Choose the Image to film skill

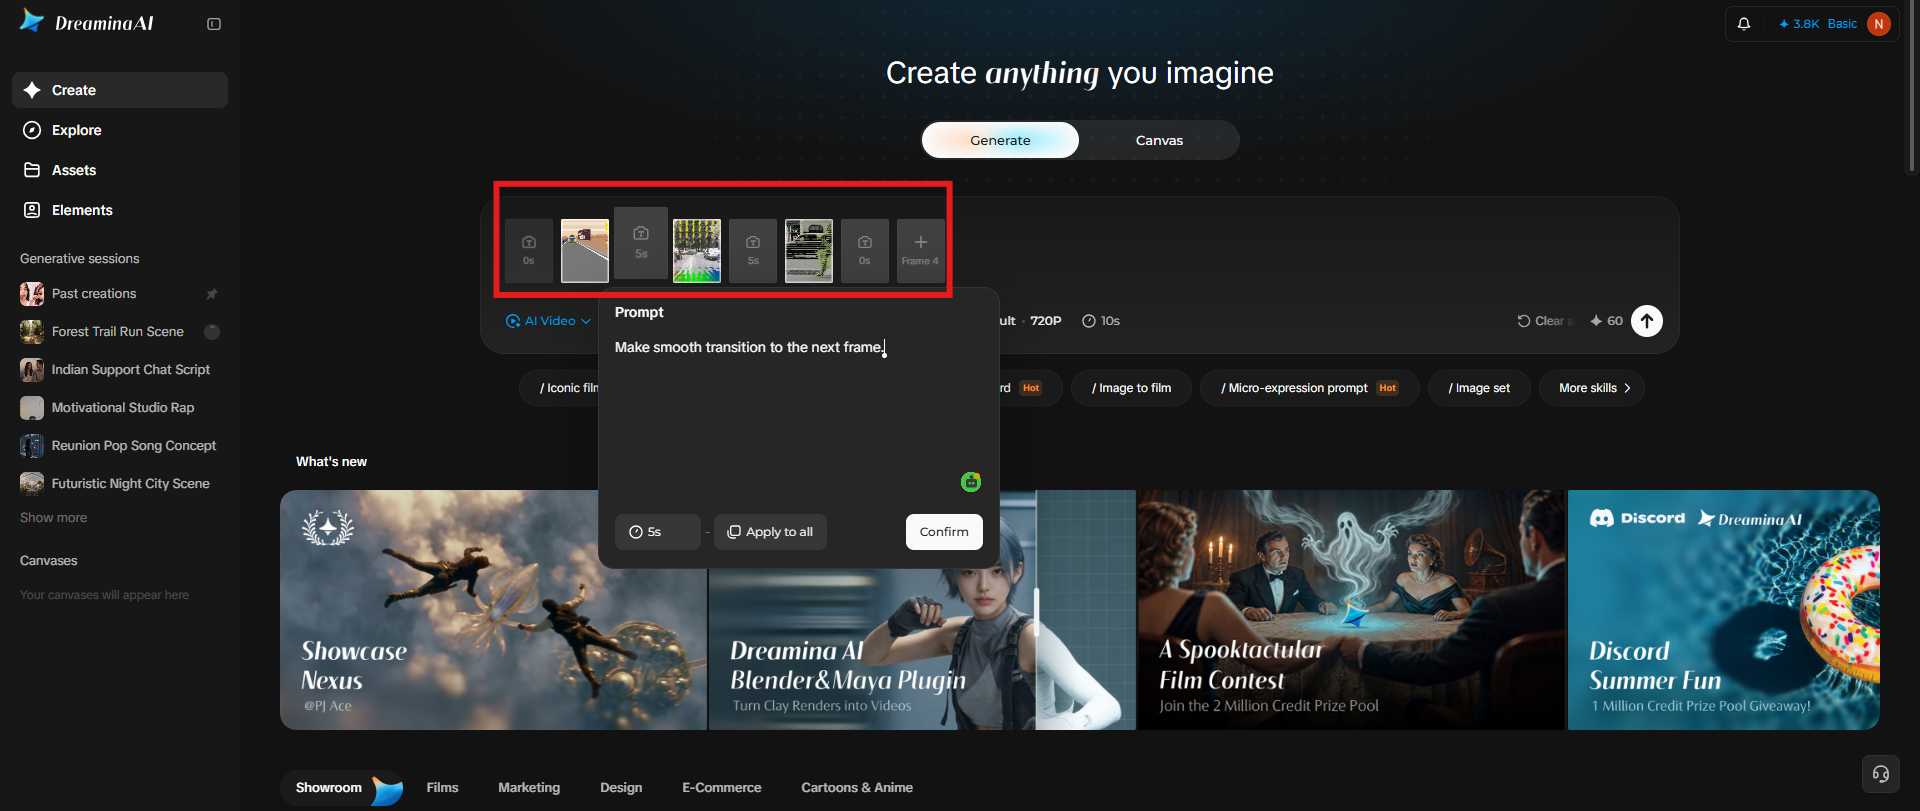(x=1131, y=388)
